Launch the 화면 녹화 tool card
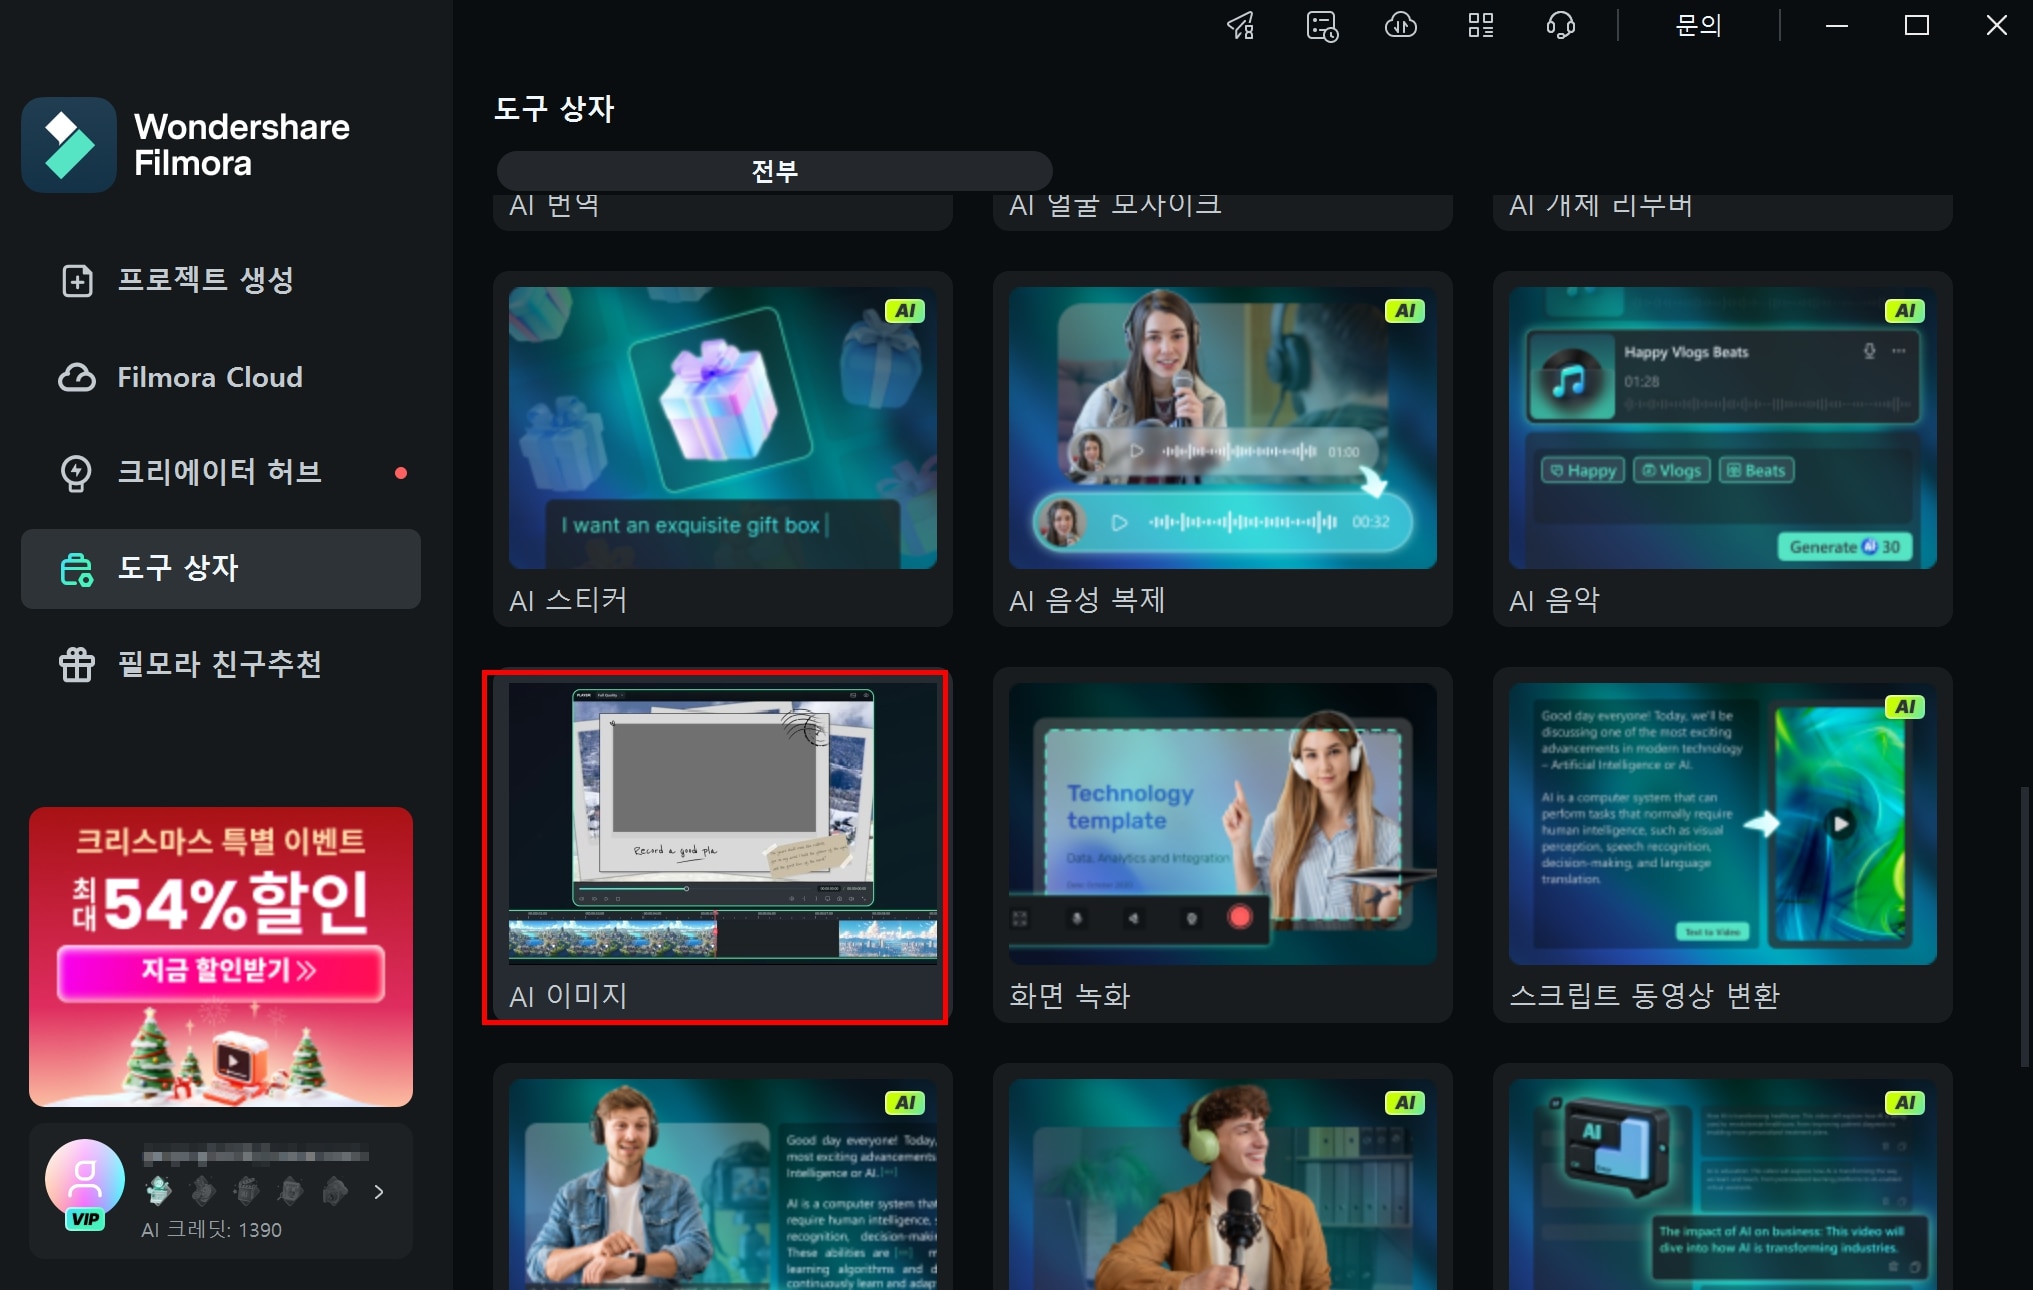 click(1222, 845)
